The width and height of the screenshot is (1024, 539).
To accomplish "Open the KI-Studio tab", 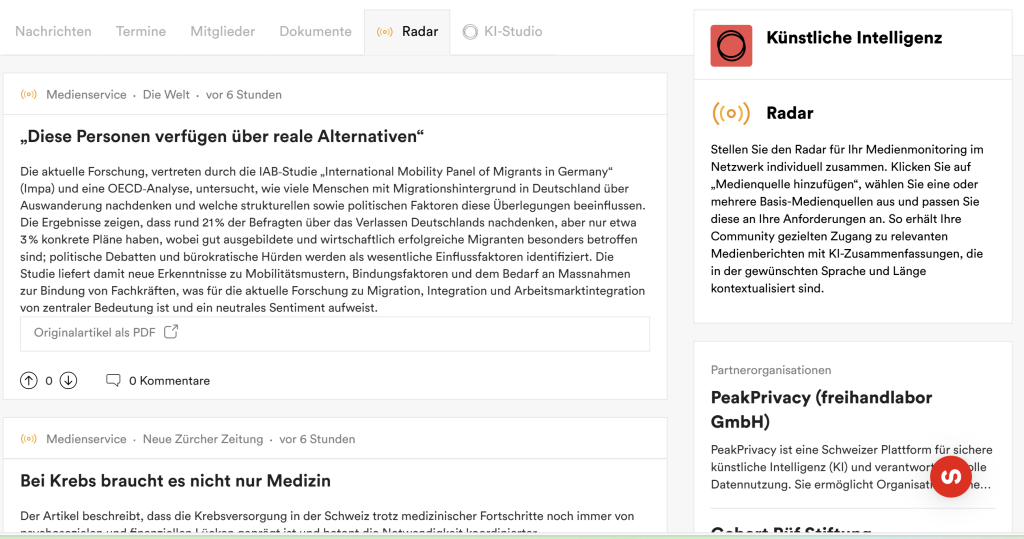I will (502, 31).
